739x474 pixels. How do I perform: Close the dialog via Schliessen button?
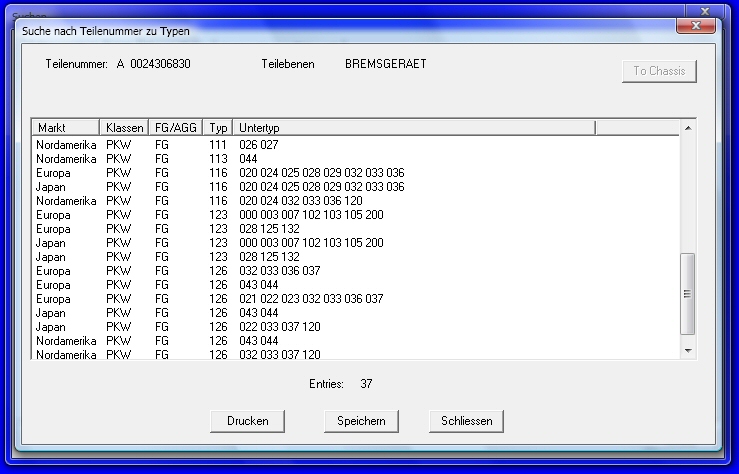coord(466,421)
